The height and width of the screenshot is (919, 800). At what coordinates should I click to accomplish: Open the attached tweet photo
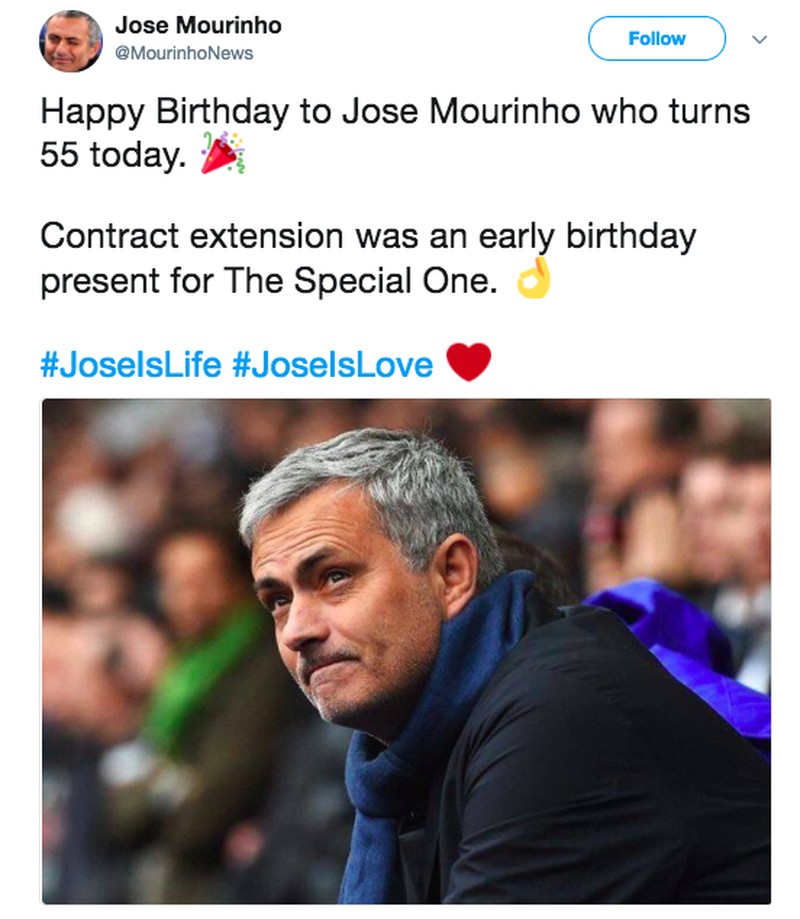coord(406,650)
